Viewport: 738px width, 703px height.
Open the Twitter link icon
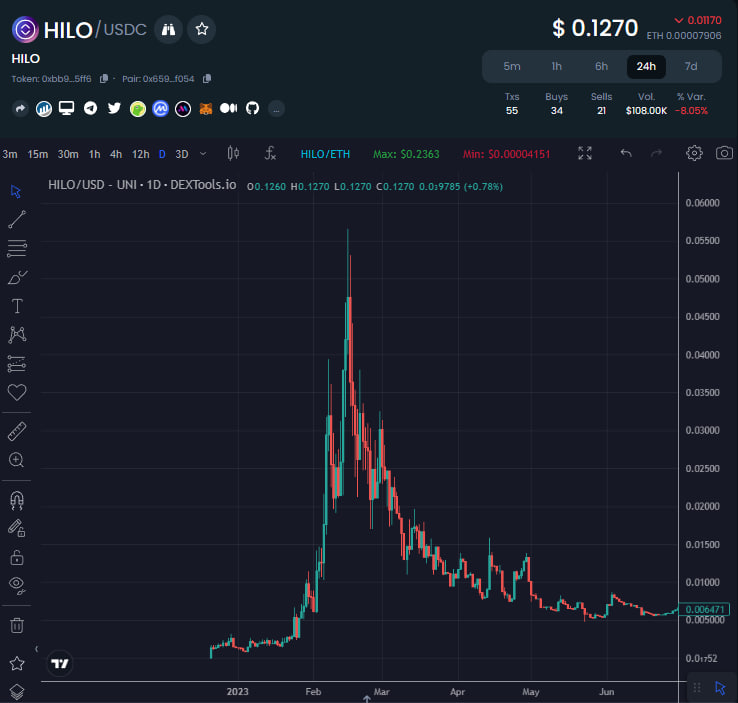tap(114, 109)
